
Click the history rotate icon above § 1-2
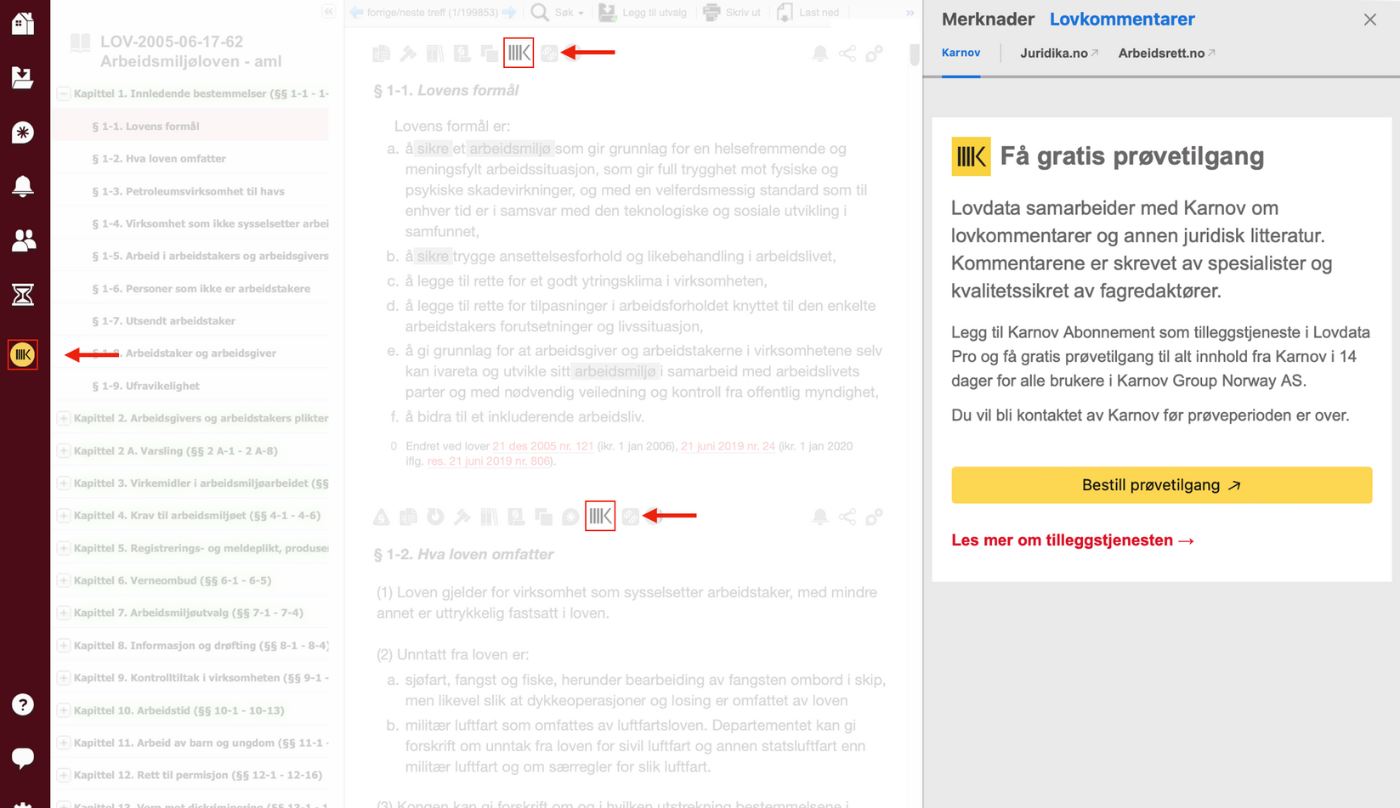pyautogui.click(x=435, y=517)
